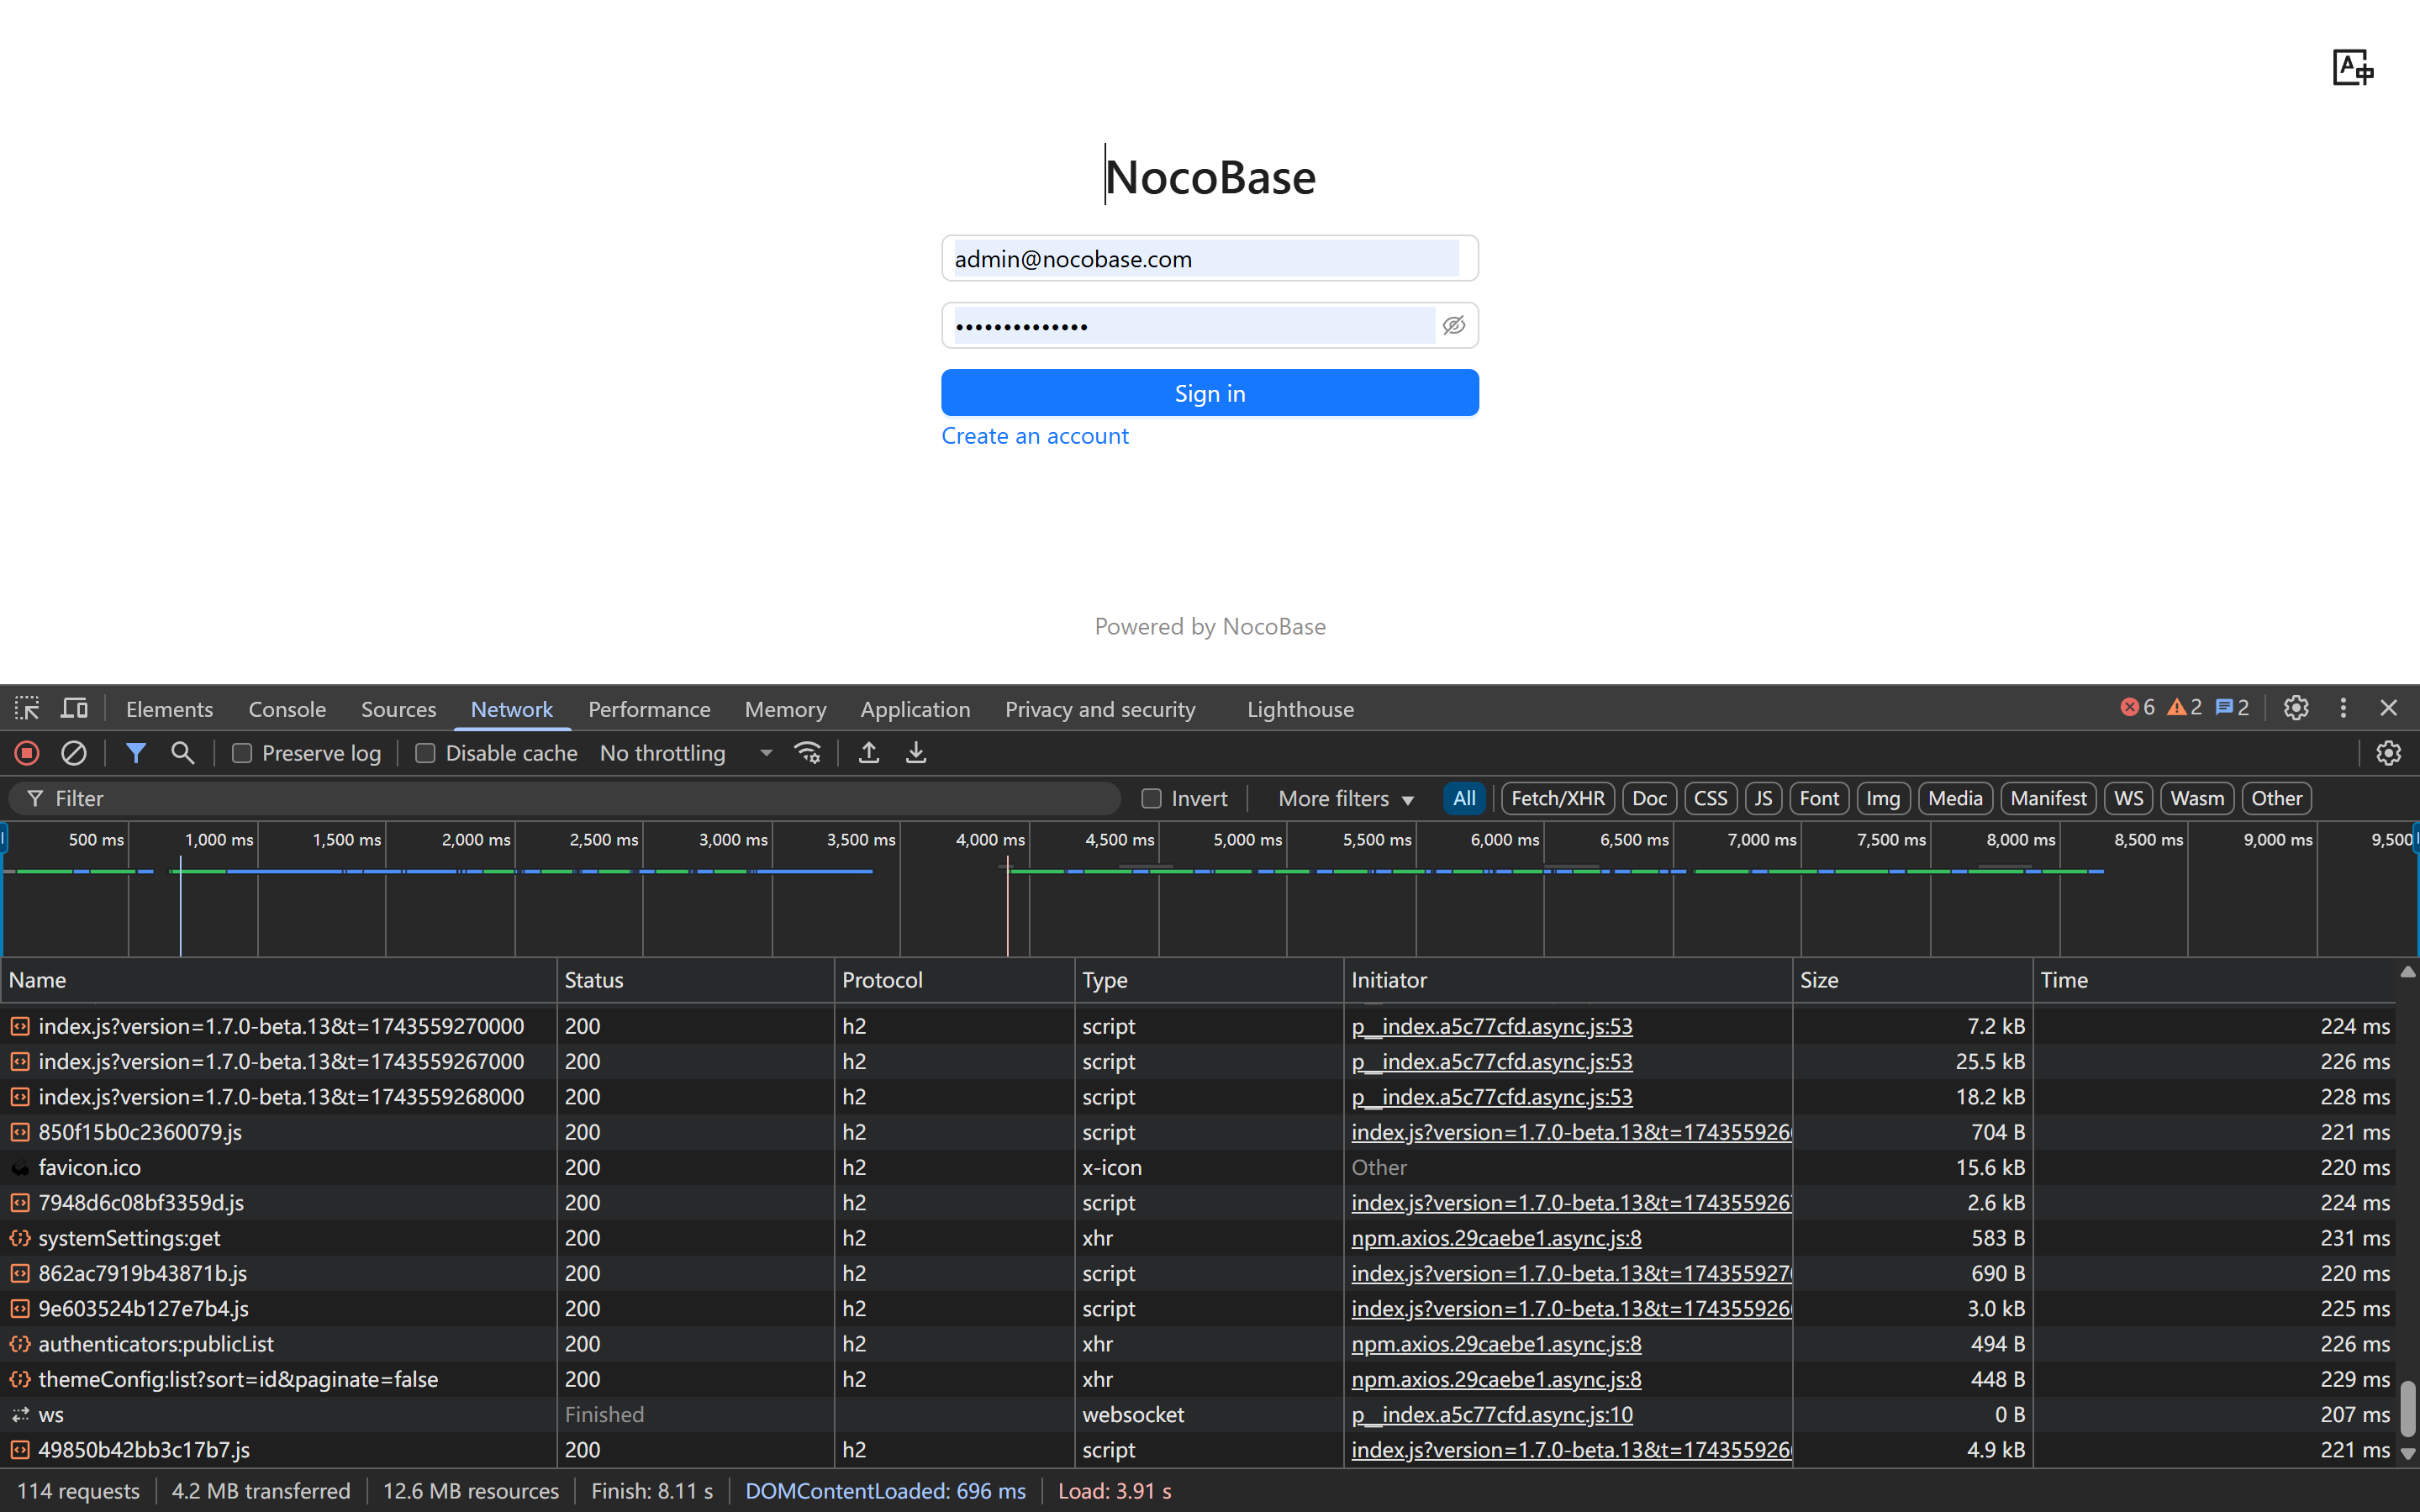Open the Create an account link
This screenshot has height=1512, width=2420.
point(1034,436)
